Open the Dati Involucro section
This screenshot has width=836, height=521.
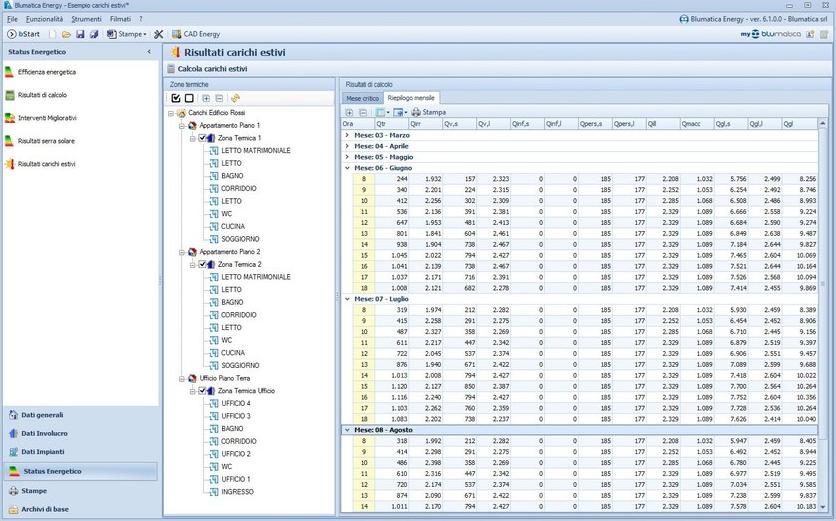pos(45,433)
